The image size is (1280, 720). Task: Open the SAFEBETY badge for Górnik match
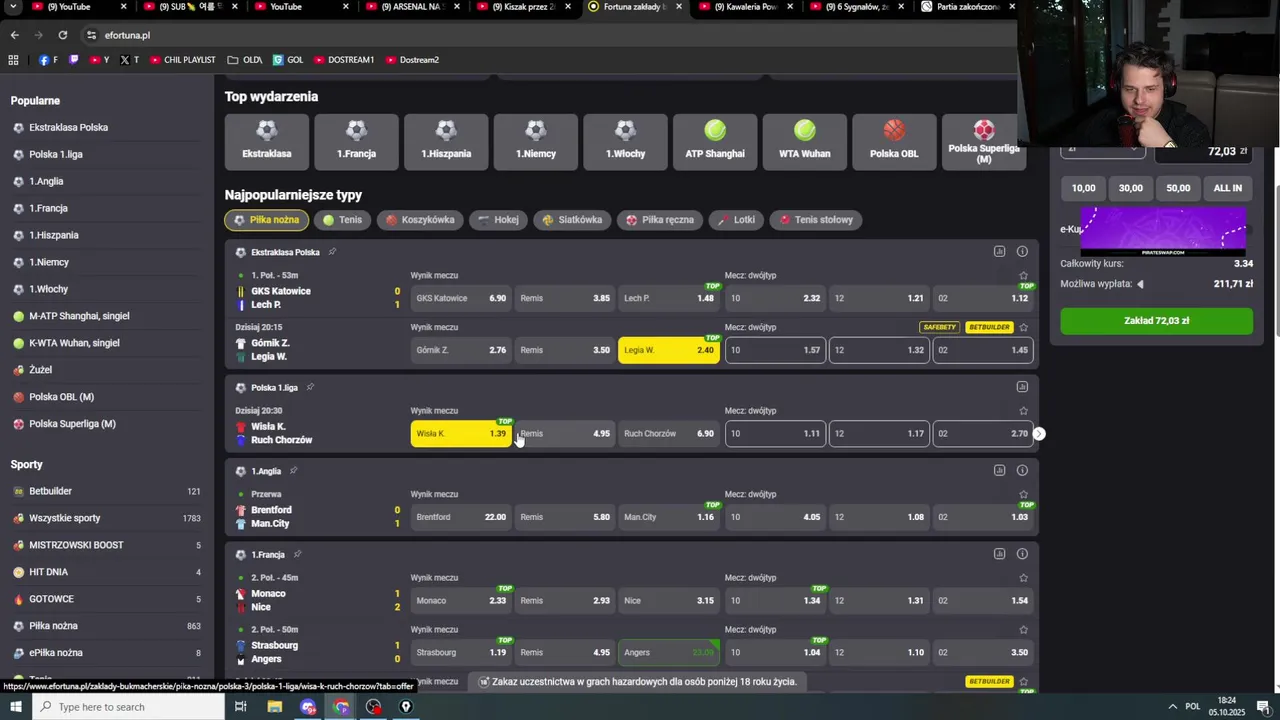tap(940, 327)
